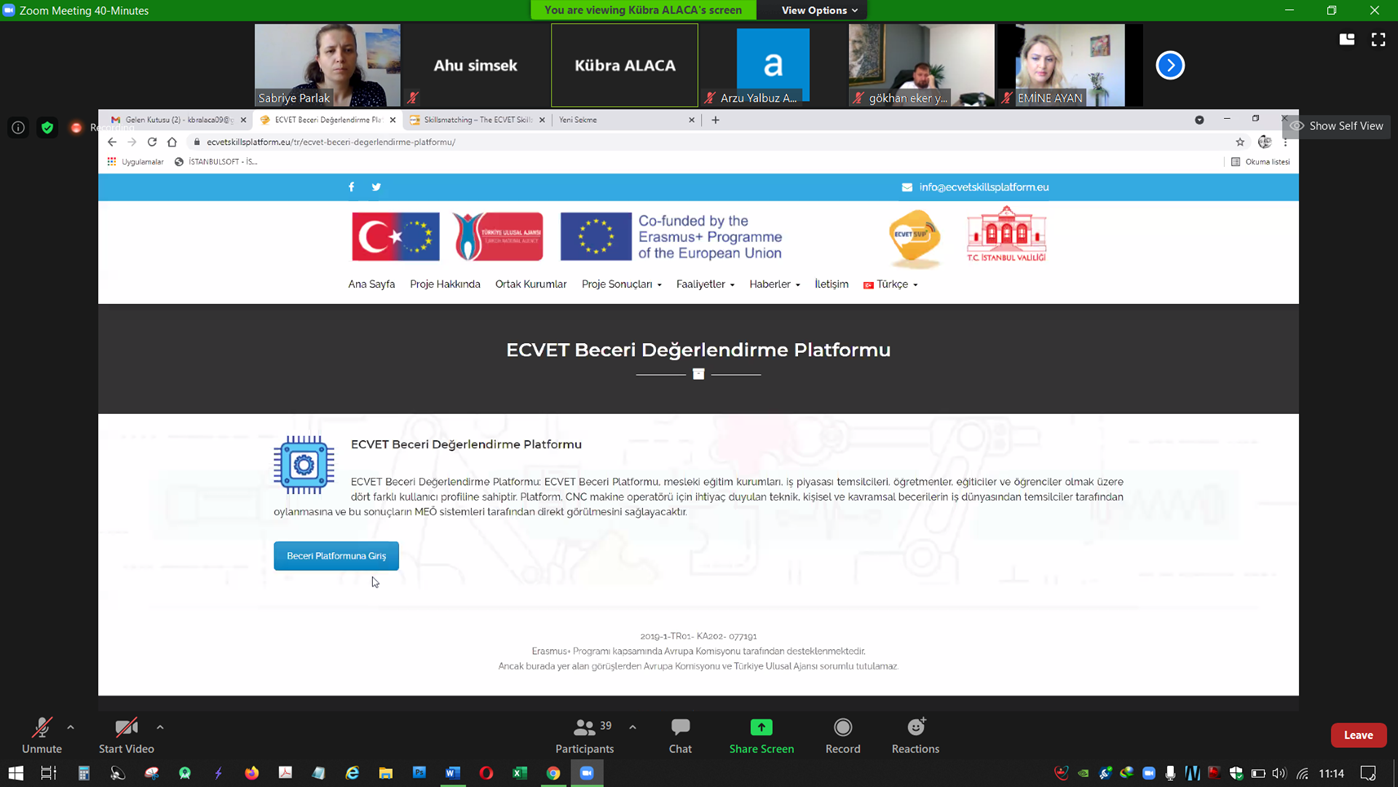Expand participants options arrow
This screenshot has height=787, width=1398.
point(633,727)
